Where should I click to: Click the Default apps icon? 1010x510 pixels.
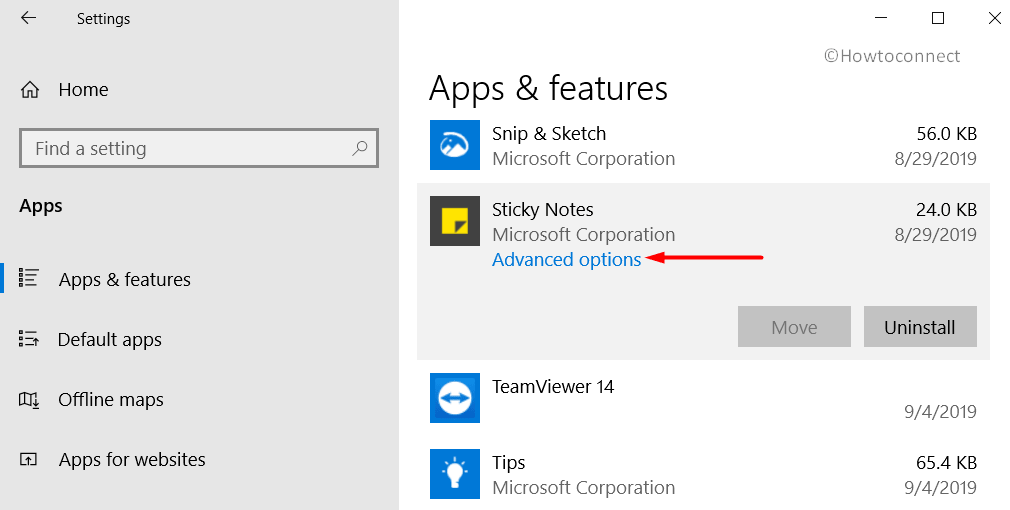(28, 339)
